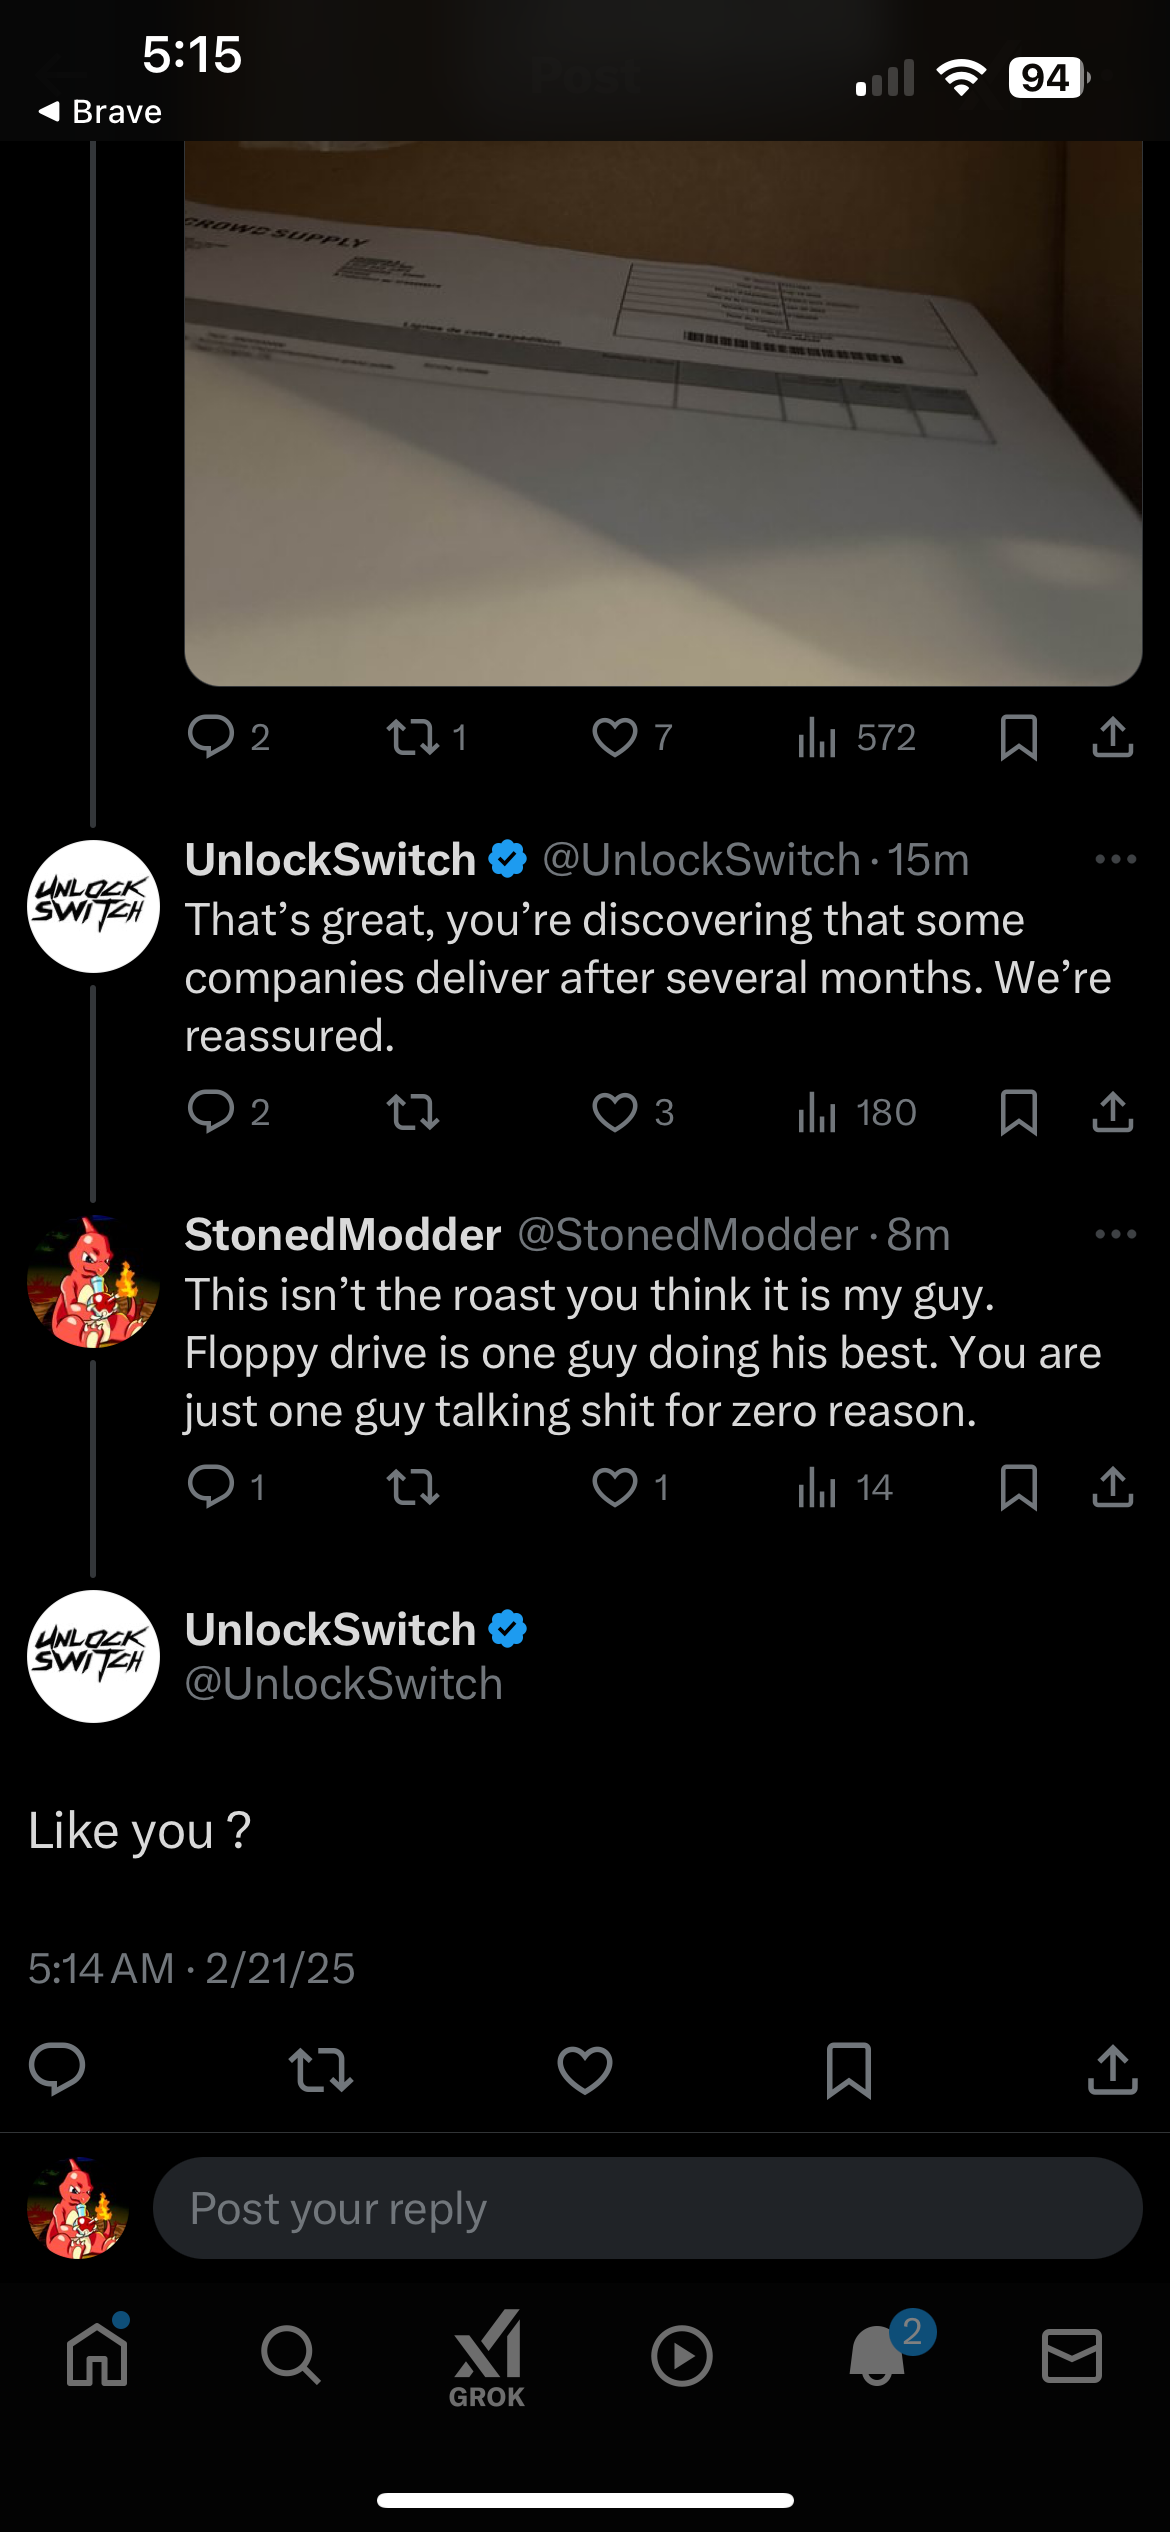Like the main "Like you ?" post
The height and width of the screenshot is (2532, 1170).
coord(585,2070)
